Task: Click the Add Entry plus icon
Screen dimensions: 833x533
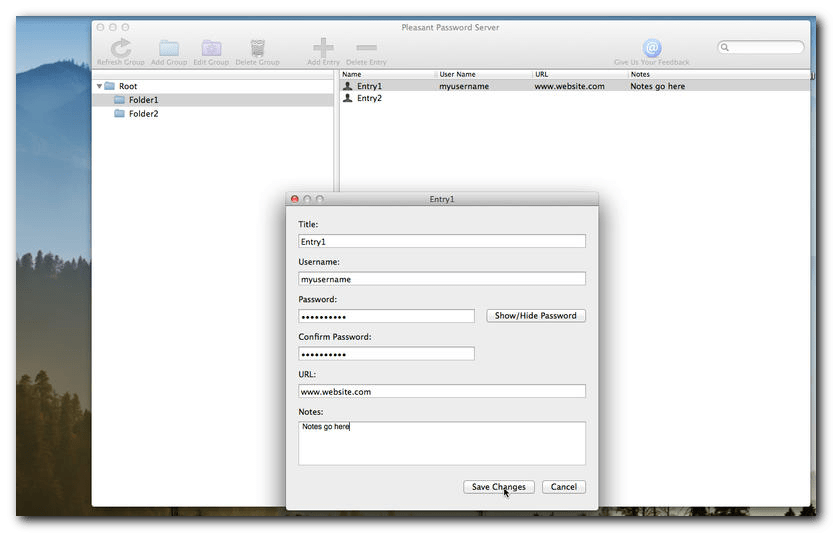Action: 323,48
